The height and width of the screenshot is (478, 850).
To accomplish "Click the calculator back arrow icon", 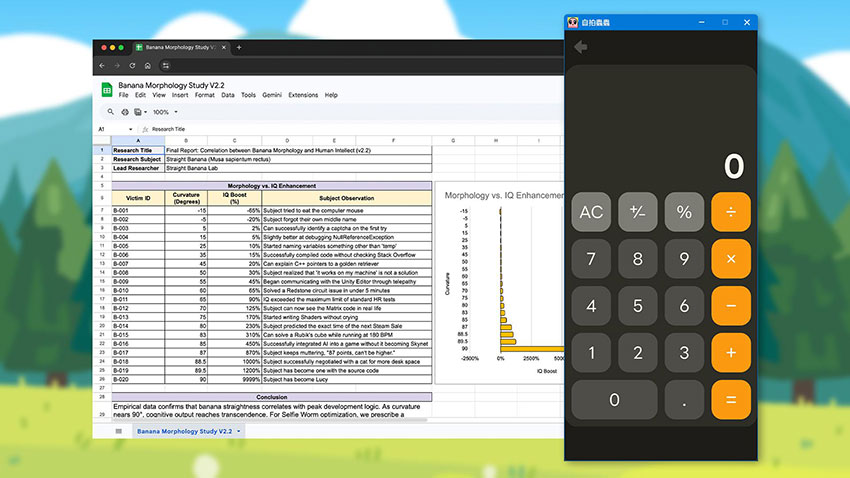I will click(581, 47).
